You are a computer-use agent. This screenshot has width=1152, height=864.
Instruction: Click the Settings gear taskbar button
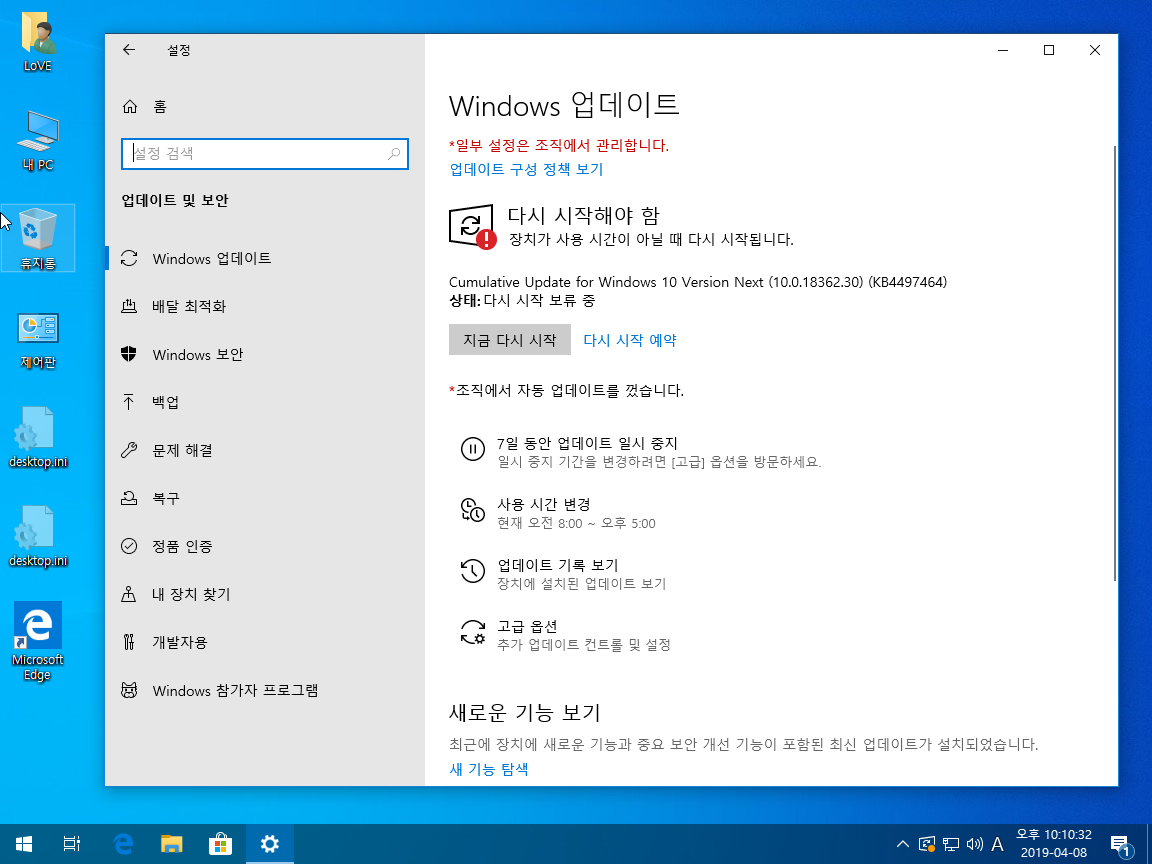(x=270, y=844)
